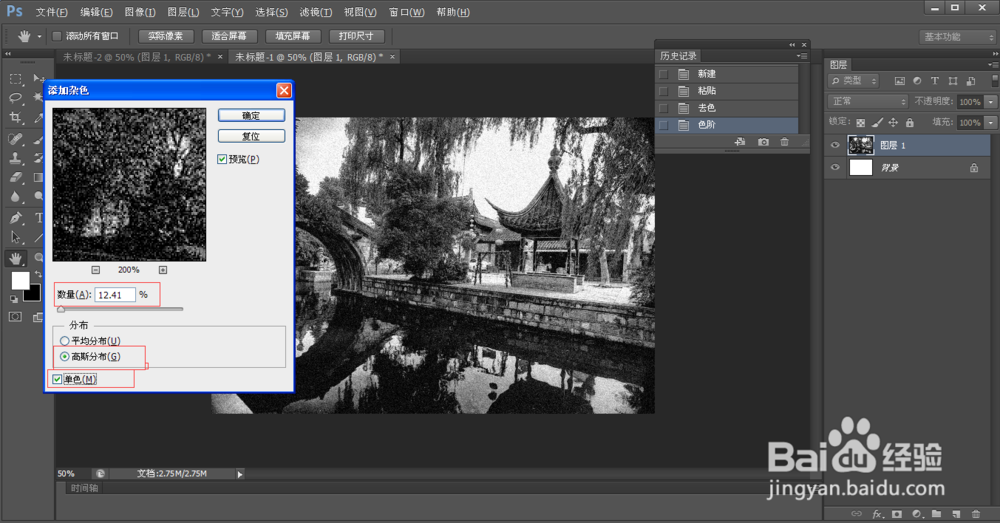Select 平均分布 uniform distribution
Viewport: 1000px width, 523px height.
tap(64, 341)
